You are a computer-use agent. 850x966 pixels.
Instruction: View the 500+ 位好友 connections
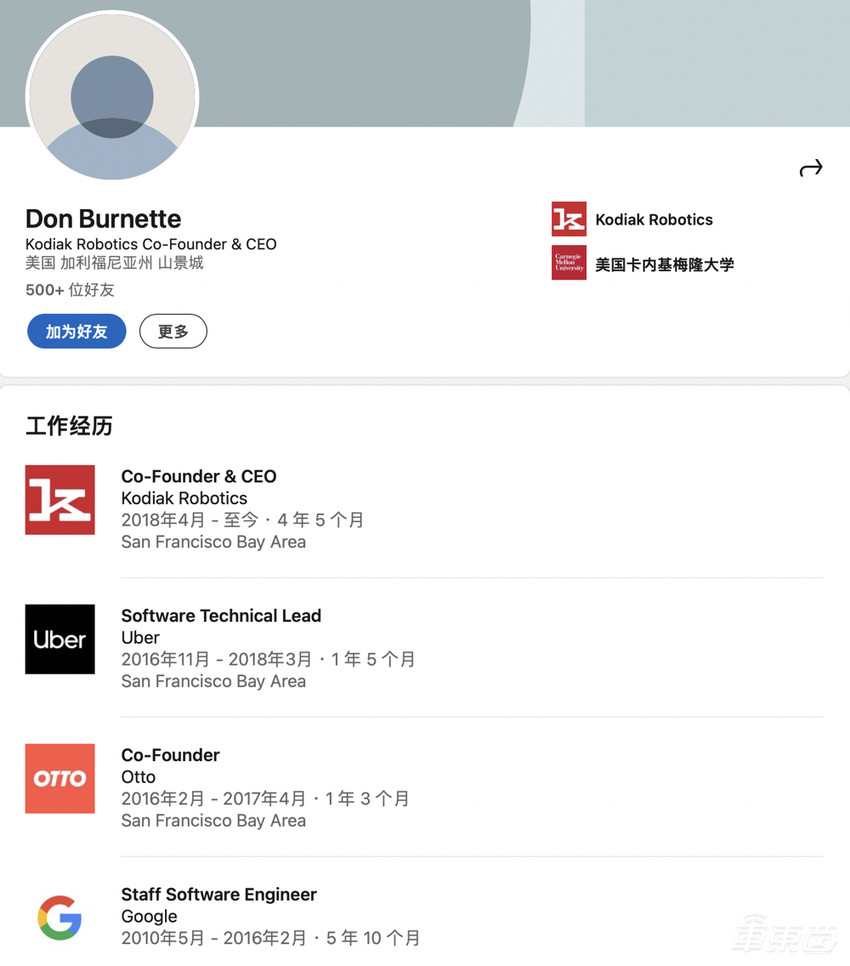pyautogui.click(x=70, y=290)
